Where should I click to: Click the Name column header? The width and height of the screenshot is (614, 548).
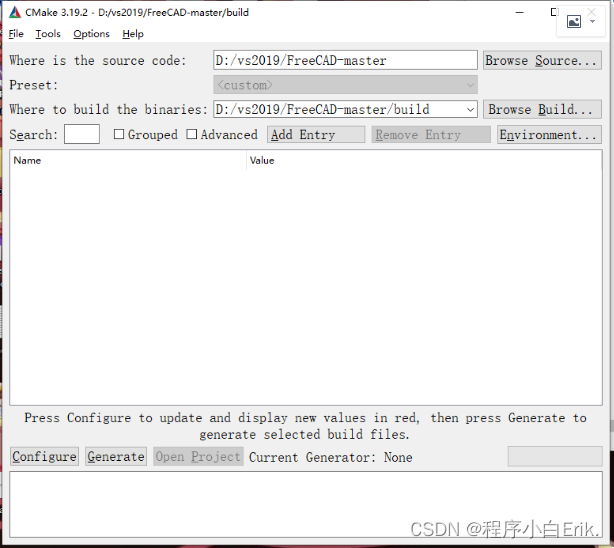[128, 160]
